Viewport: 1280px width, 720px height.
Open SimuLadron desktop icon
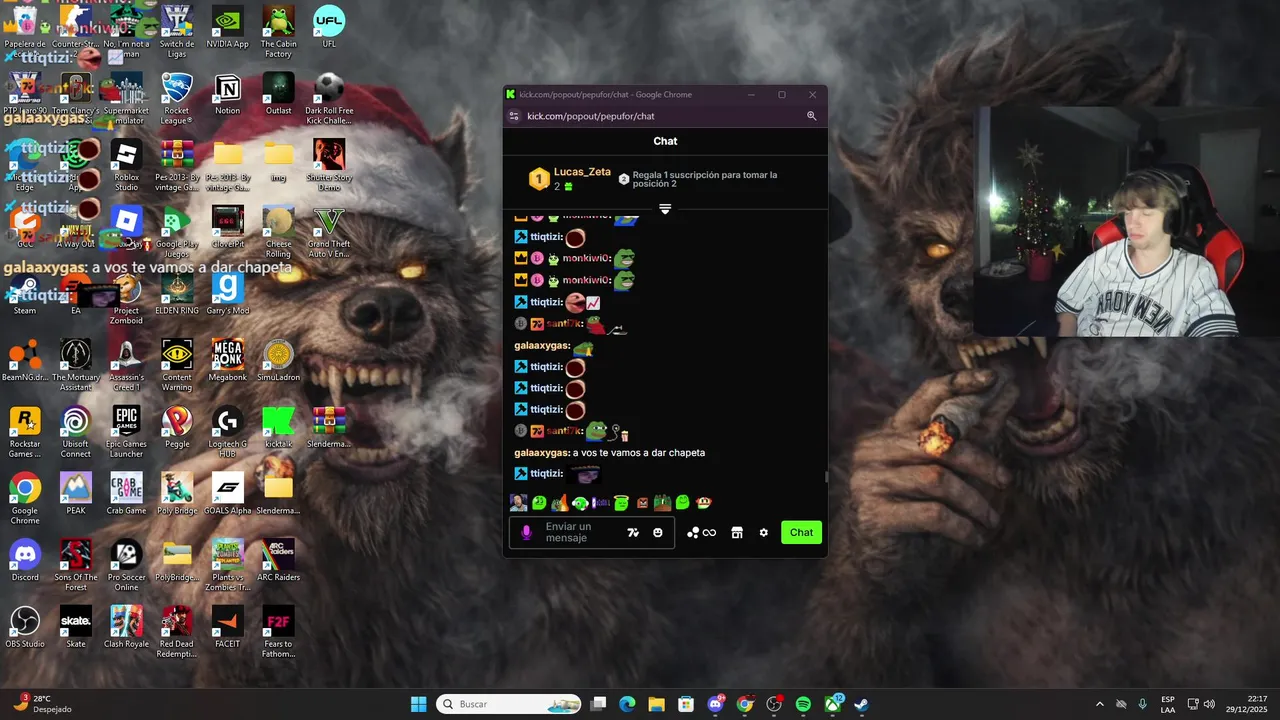278,361
